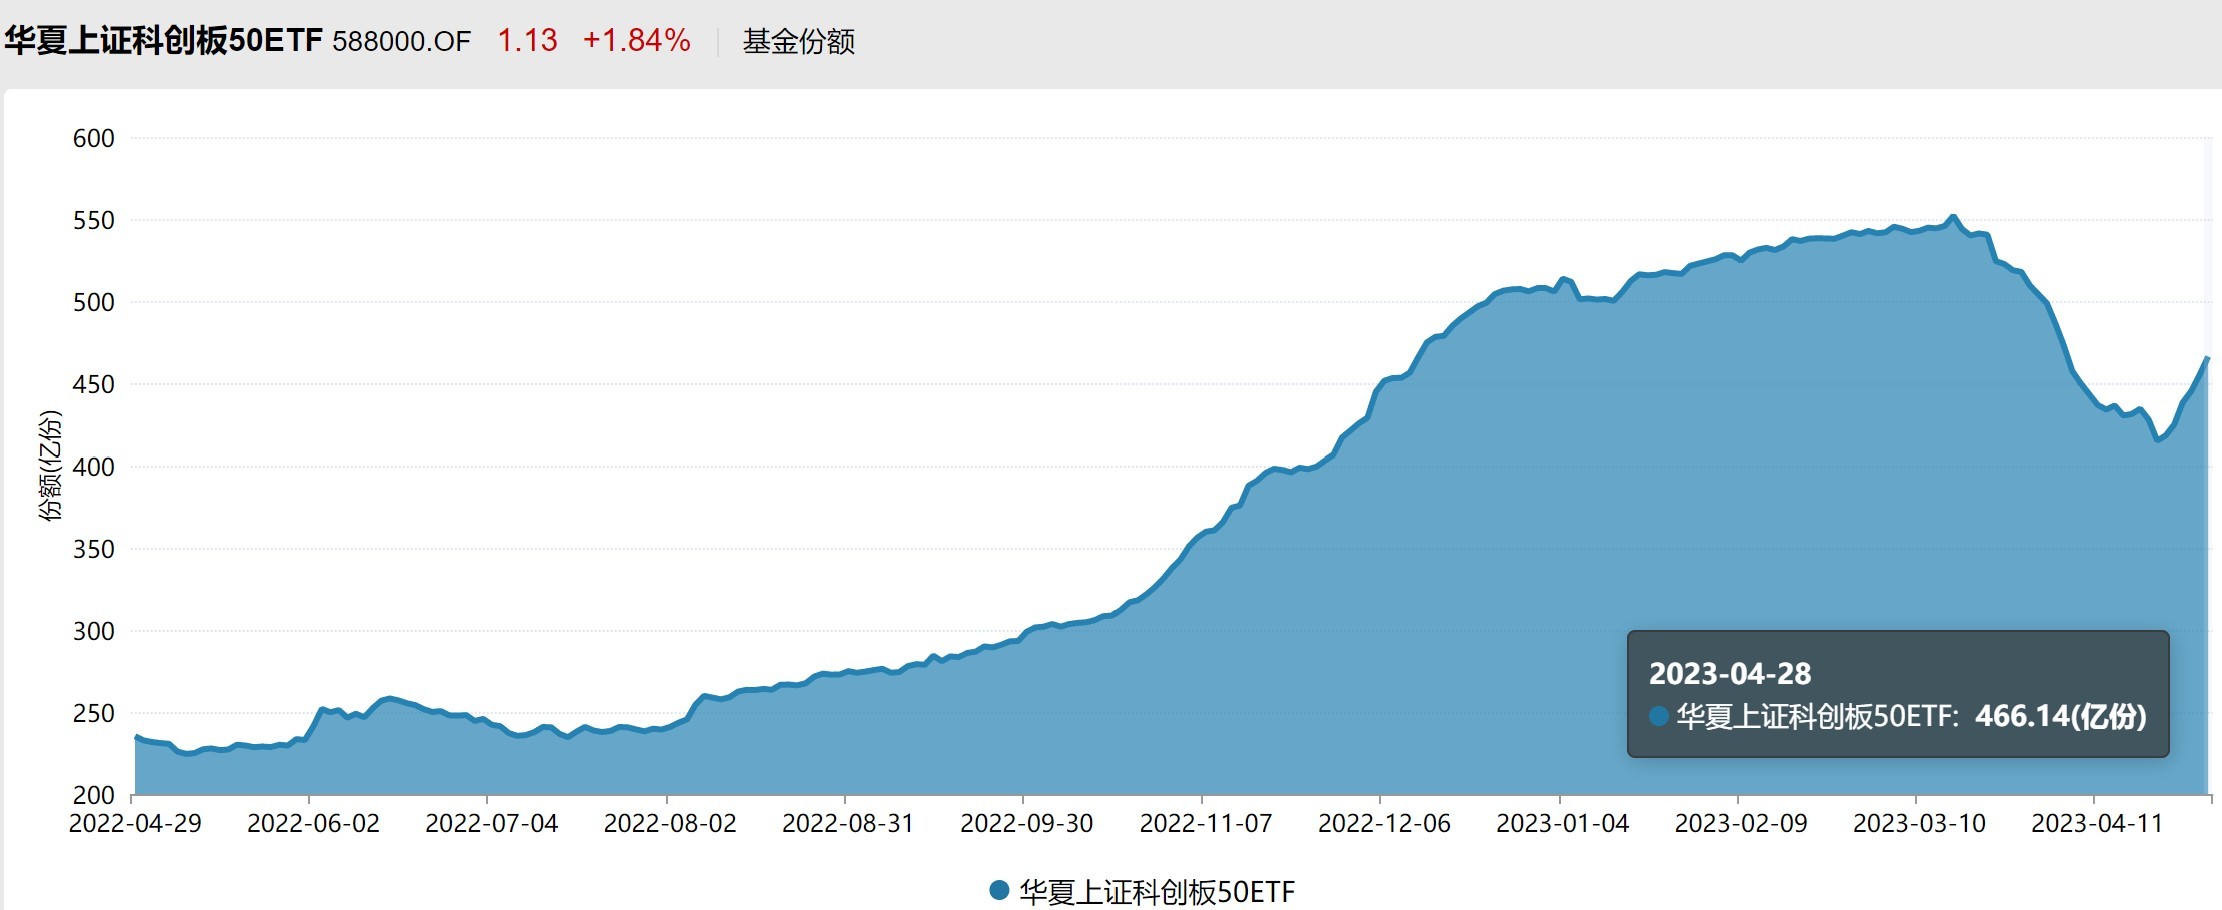Click x-axis date label 2023-02-09
The image size is (2222, 910).
click(1741, 824)
